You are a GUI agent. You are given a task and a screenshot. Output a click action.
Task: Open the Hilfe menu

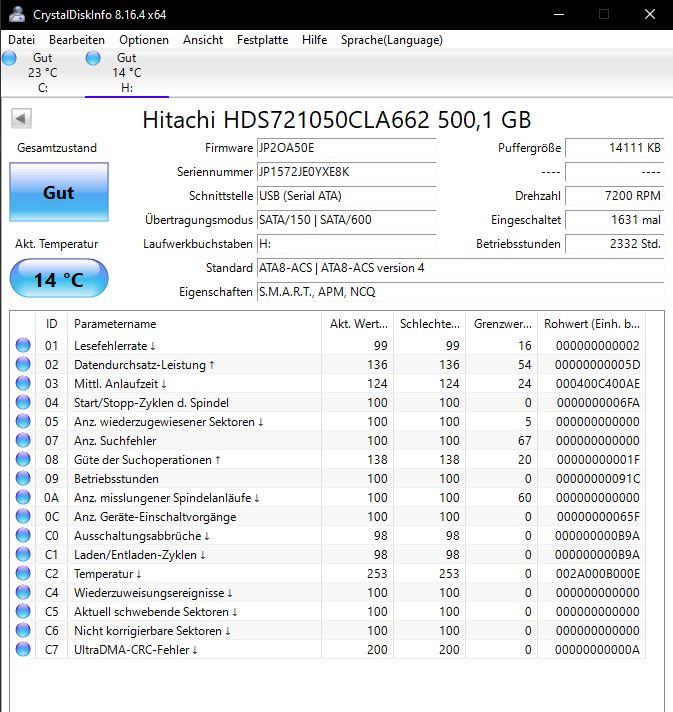314,40
